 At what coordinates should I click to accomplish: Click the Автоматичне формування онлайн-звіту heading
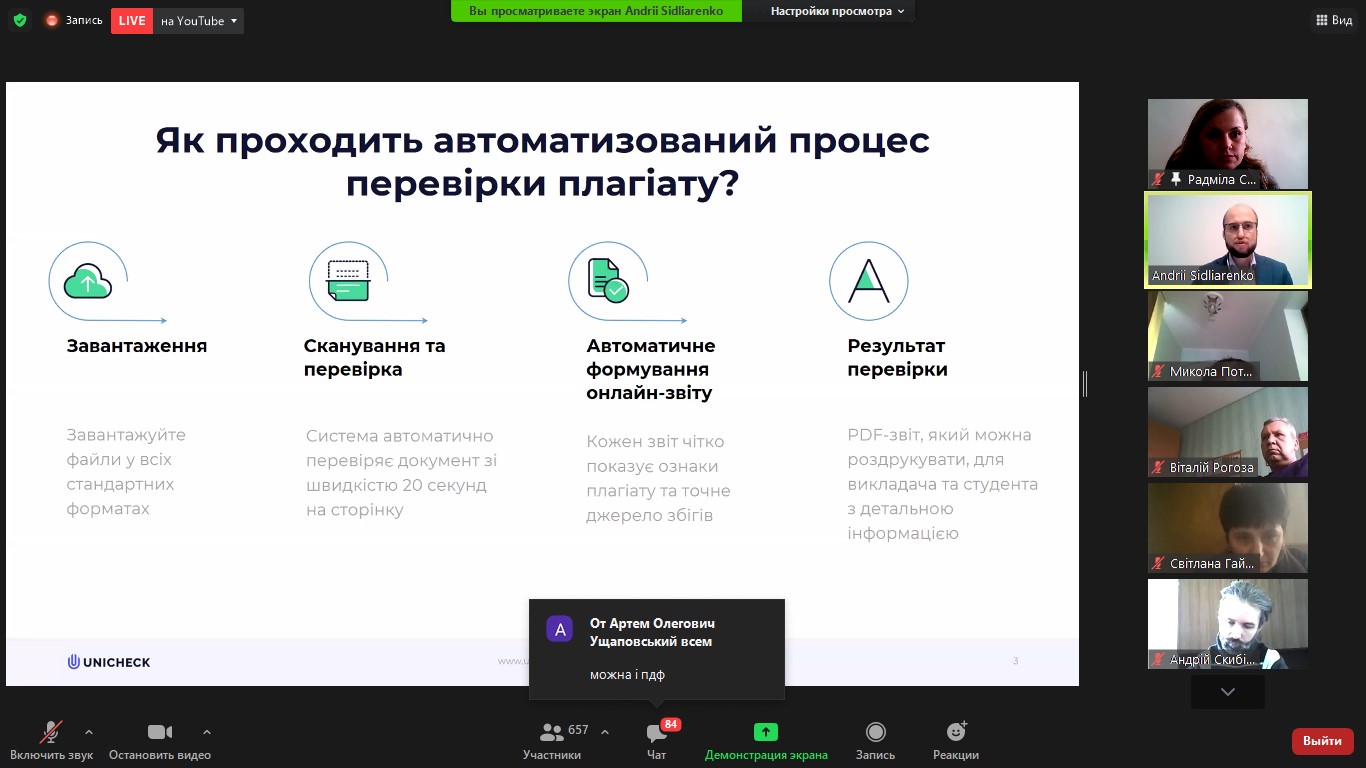(x=651, y=370)
